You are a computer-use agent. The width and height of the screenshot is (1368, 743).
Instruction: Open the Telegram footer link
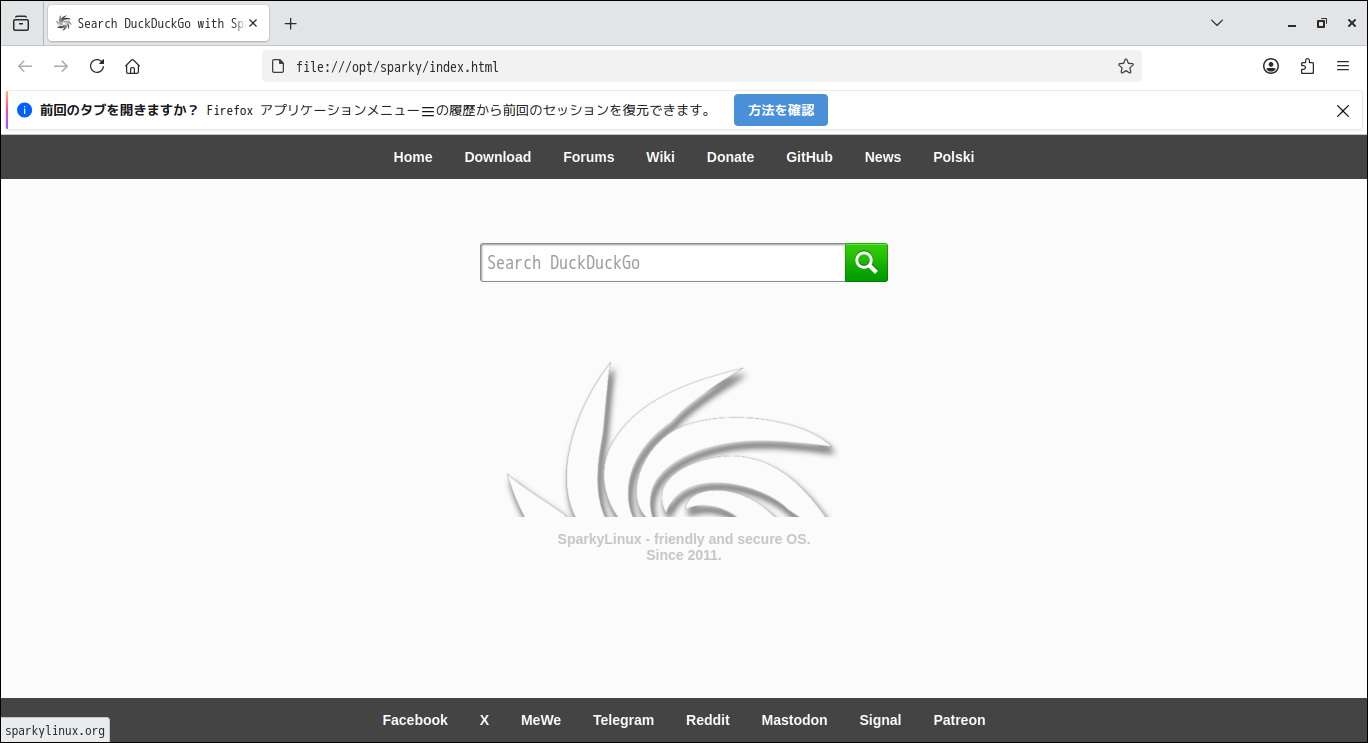click(x=623, y=720)
